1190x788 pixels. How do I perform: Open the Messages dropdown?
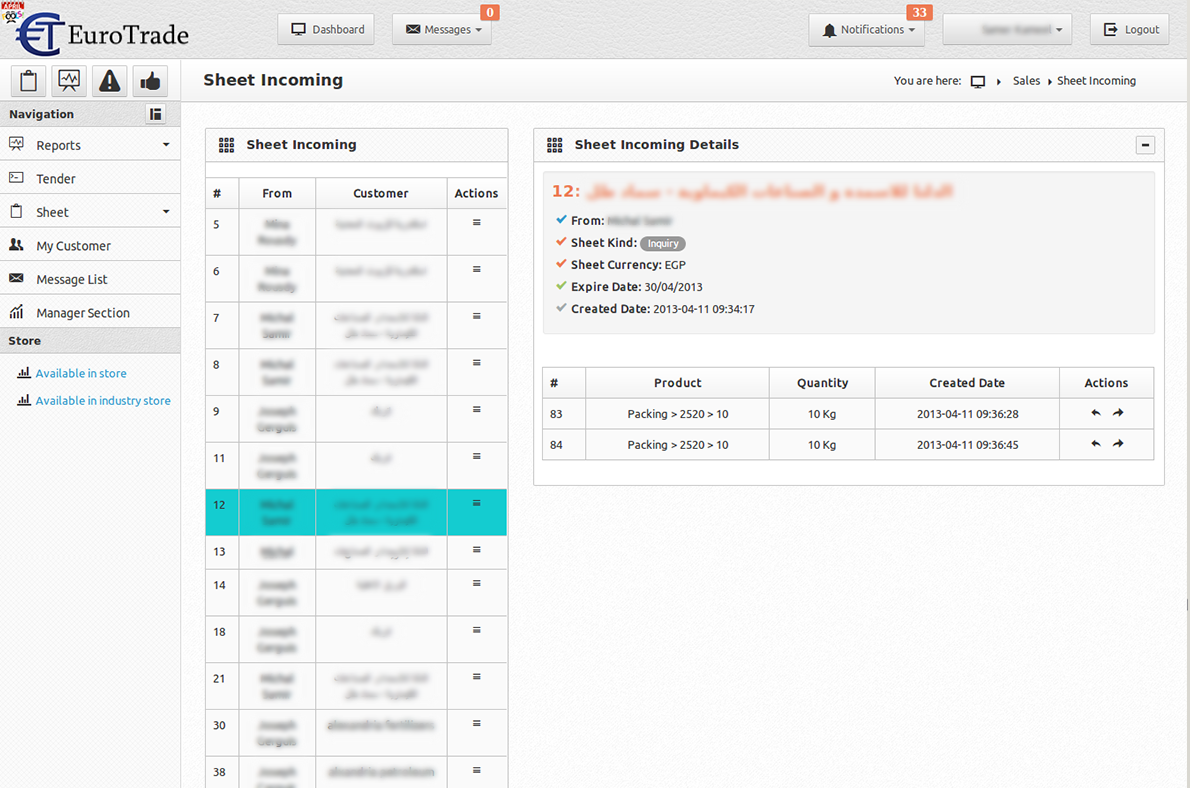pos(442,30)
